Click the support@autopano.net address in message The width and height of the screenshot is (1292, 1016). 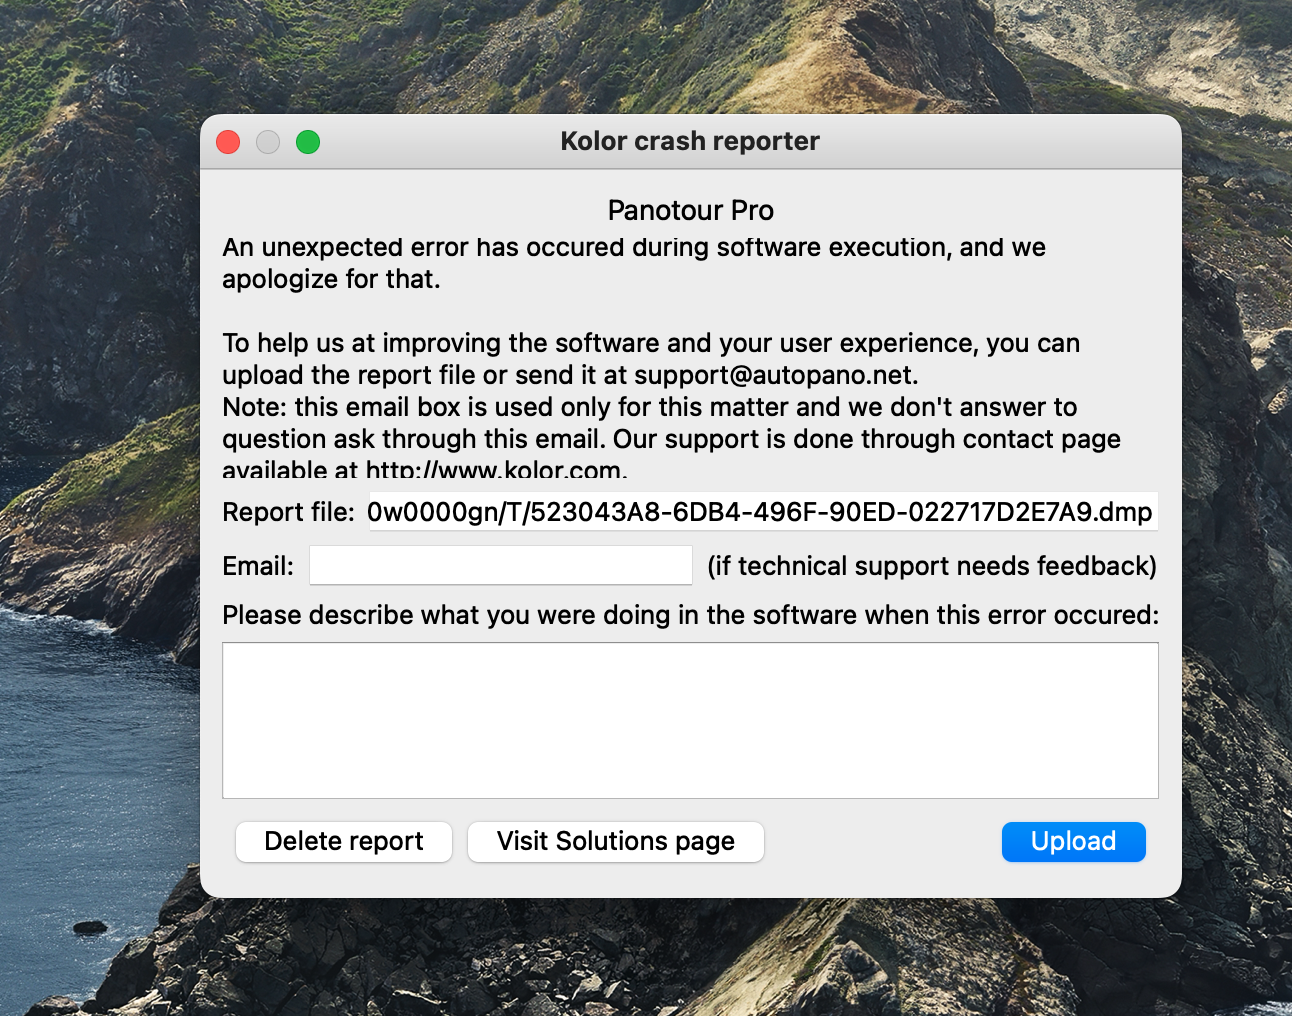[774, 375]
